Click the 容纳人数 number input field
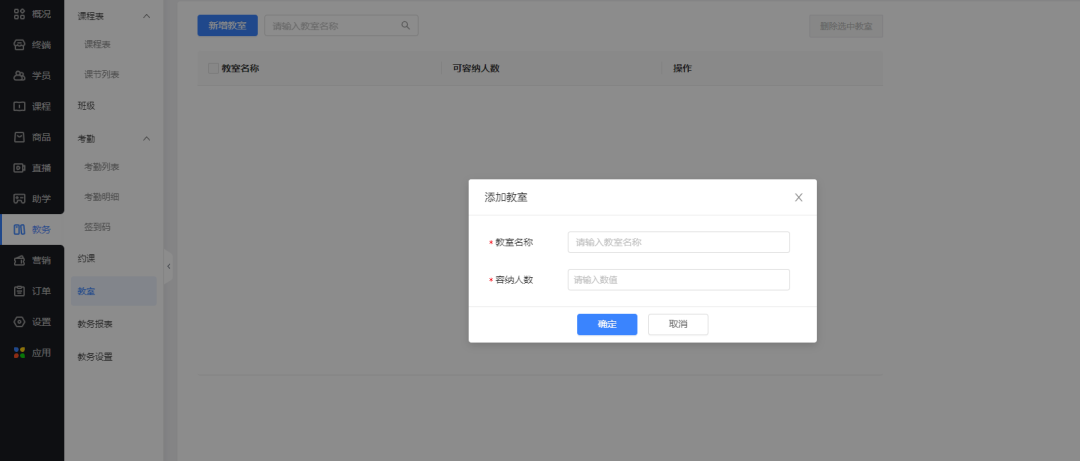The width and height of the screenshot is (1080, 461). (678, 280)
